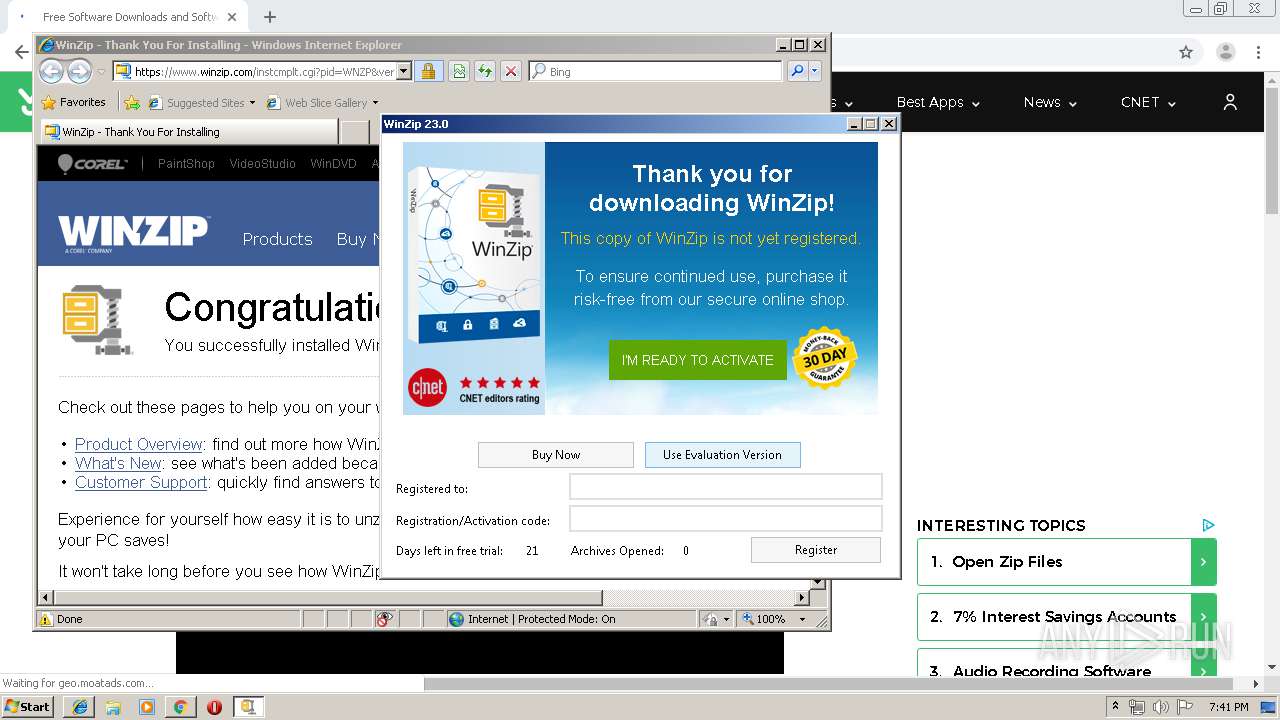This screenshot has width=1280, height=720.
Task: Click the privacy report eye icon in IE status bar
Action: coord(384,619)
